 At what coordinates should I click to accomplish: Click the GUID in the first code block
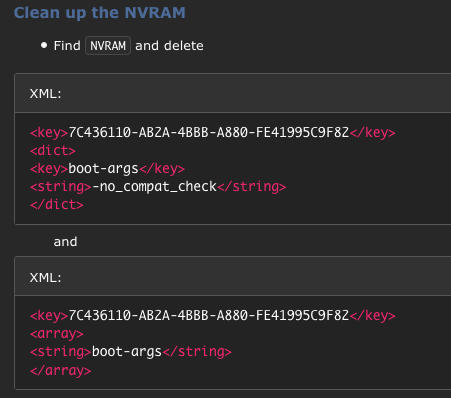(x=209, y=133)
